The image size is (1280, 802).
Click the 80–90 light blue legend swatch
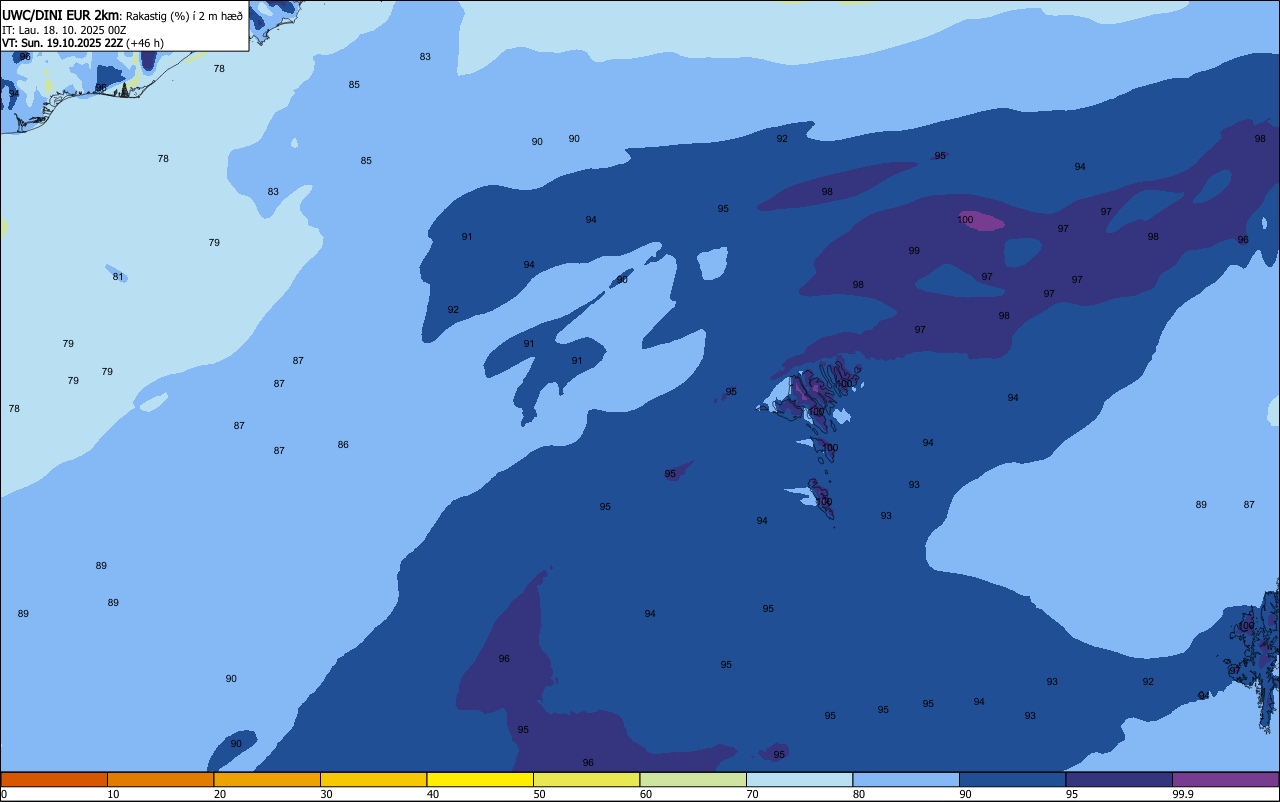pos(906,779)
